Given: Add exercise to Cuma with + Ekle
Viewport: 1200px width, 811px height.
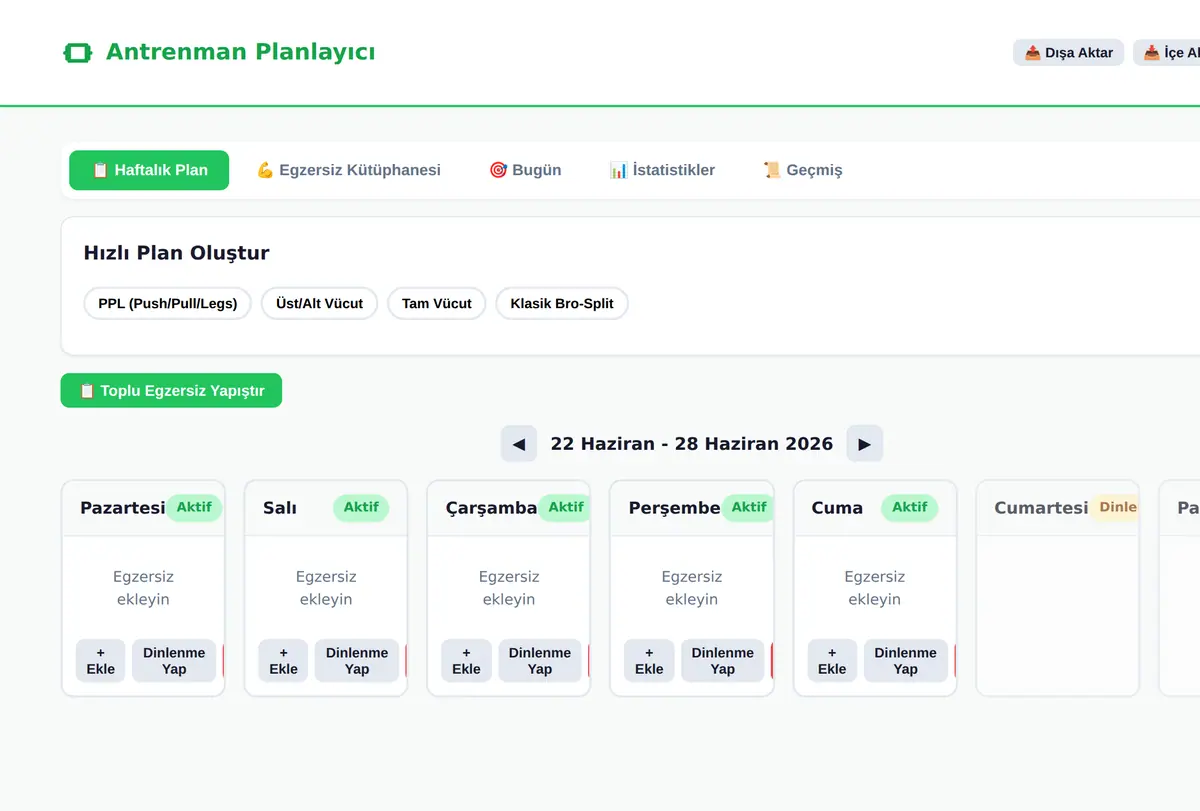Looking at the screenshot, I should 833,661.
